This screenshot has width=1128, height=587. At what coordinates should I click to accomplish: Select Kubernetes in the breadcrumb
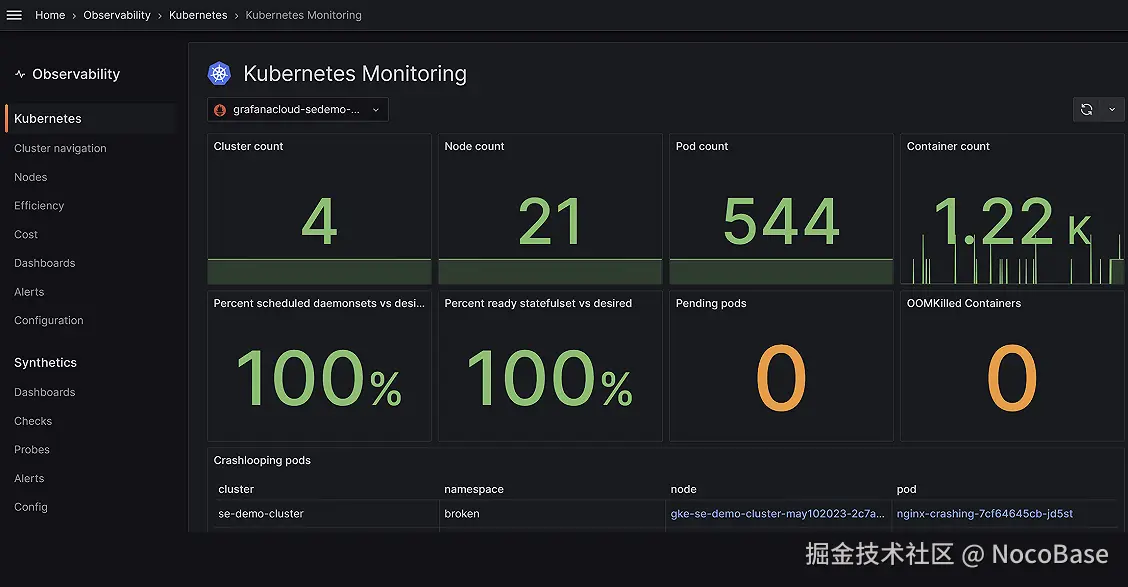(x=198, y=15)
